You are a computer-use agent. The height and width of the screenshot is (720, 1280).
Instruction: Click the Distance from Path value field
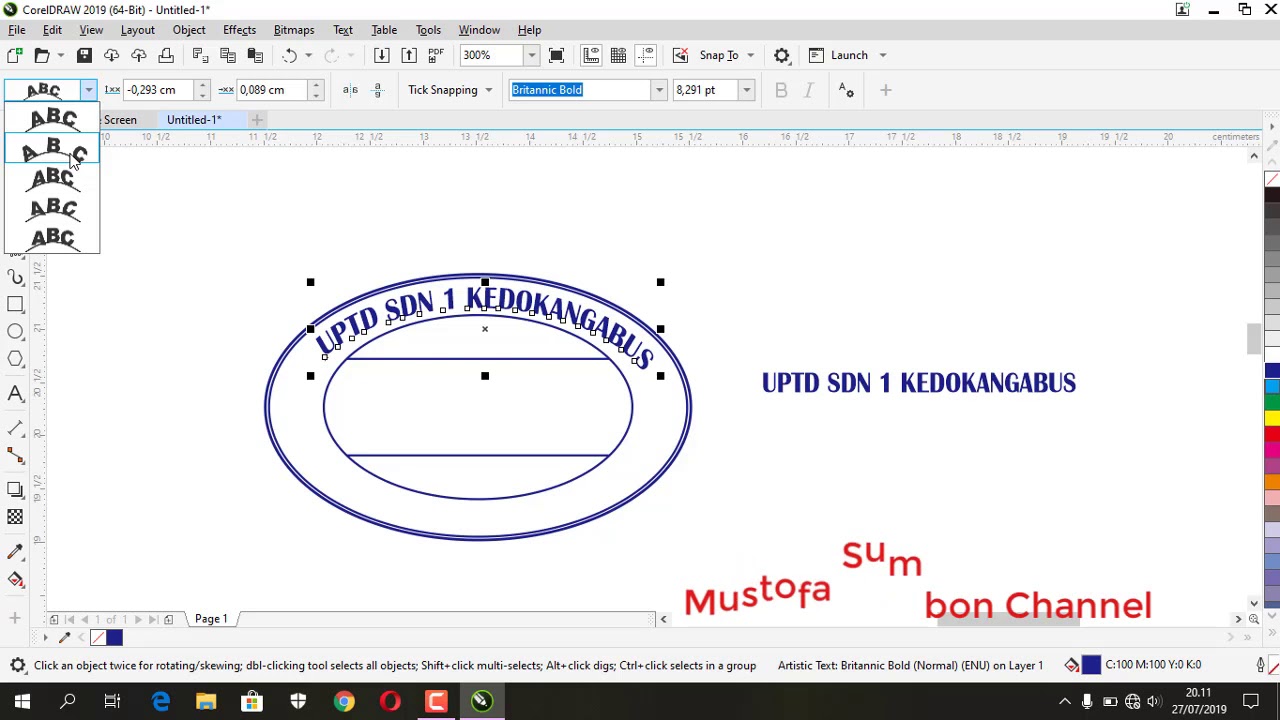157,90
